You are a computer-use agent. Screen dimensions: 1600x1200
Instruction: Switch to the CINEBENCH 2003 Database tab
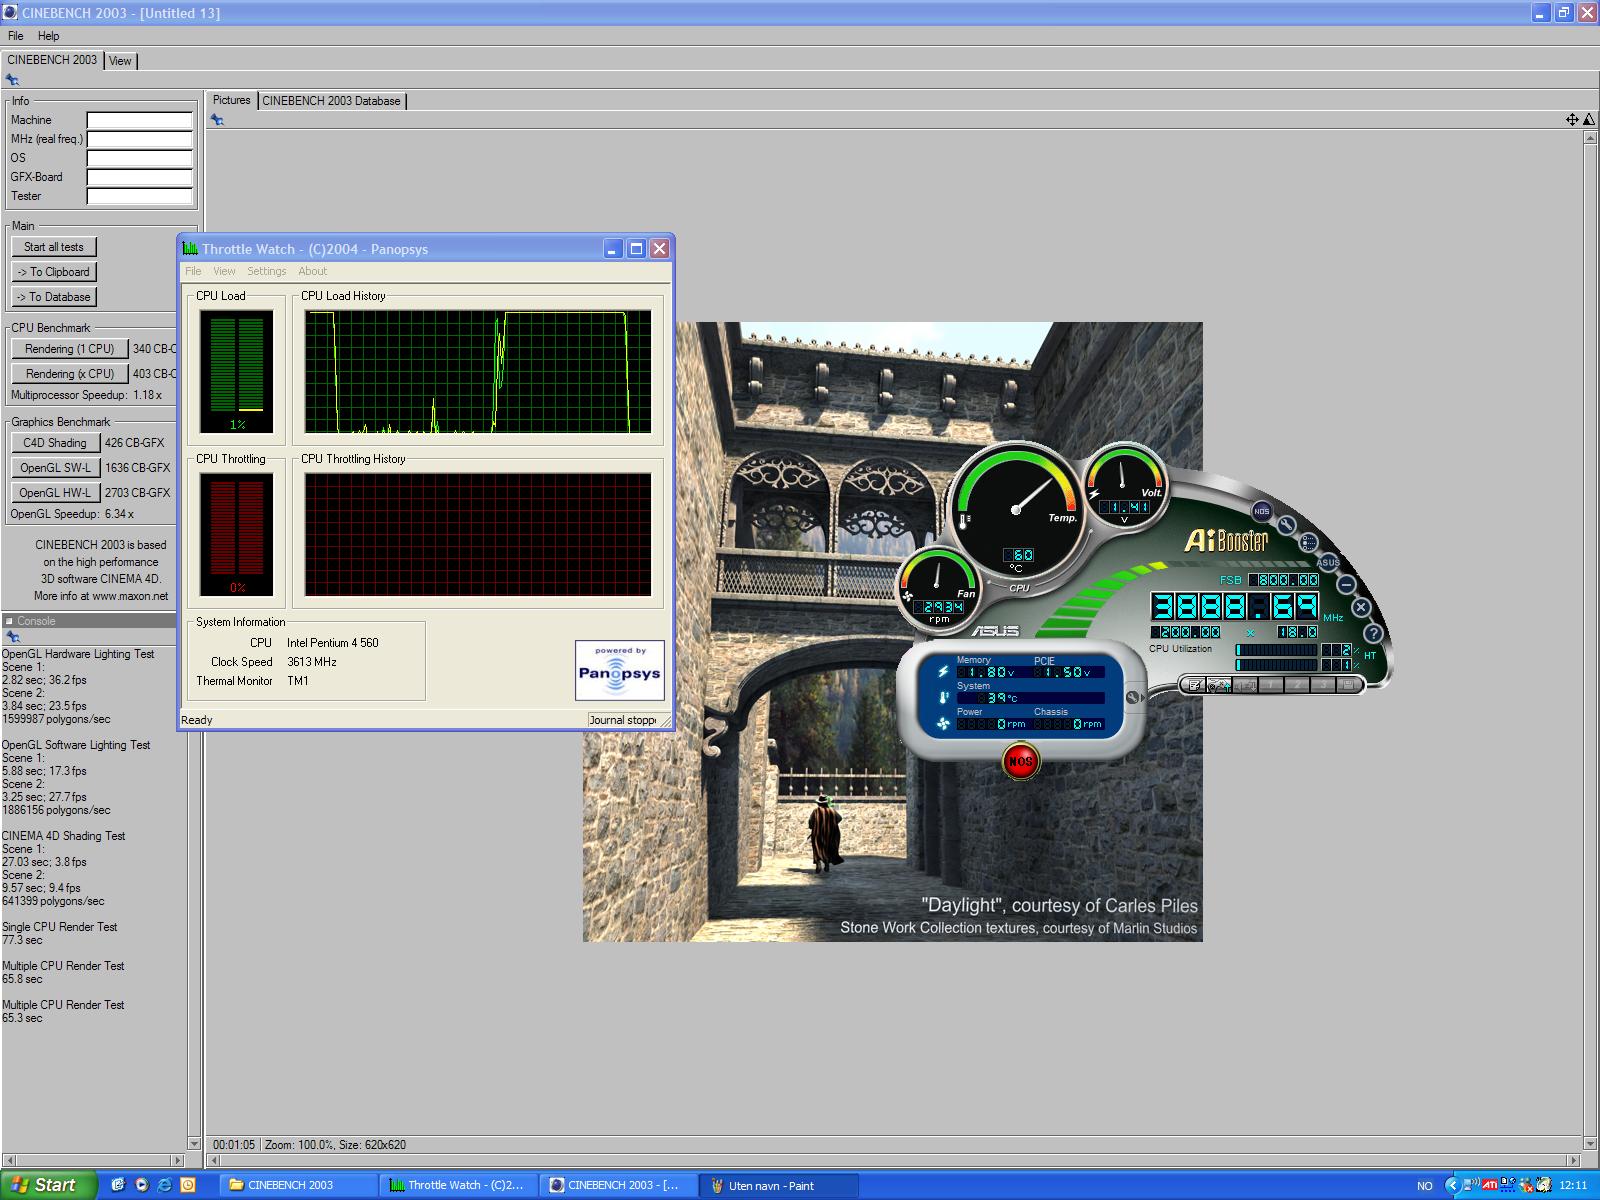331,101
